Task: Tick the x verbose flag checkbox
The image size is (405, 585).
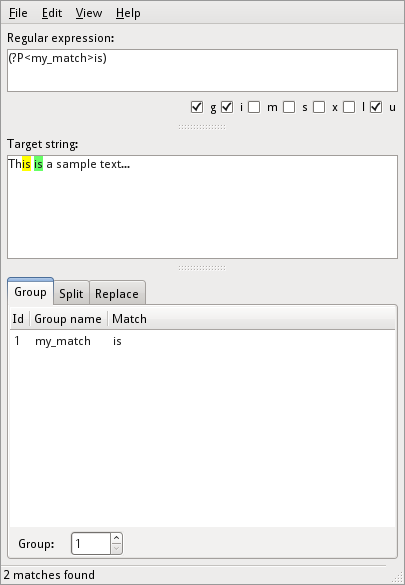Action: point(319,107)
